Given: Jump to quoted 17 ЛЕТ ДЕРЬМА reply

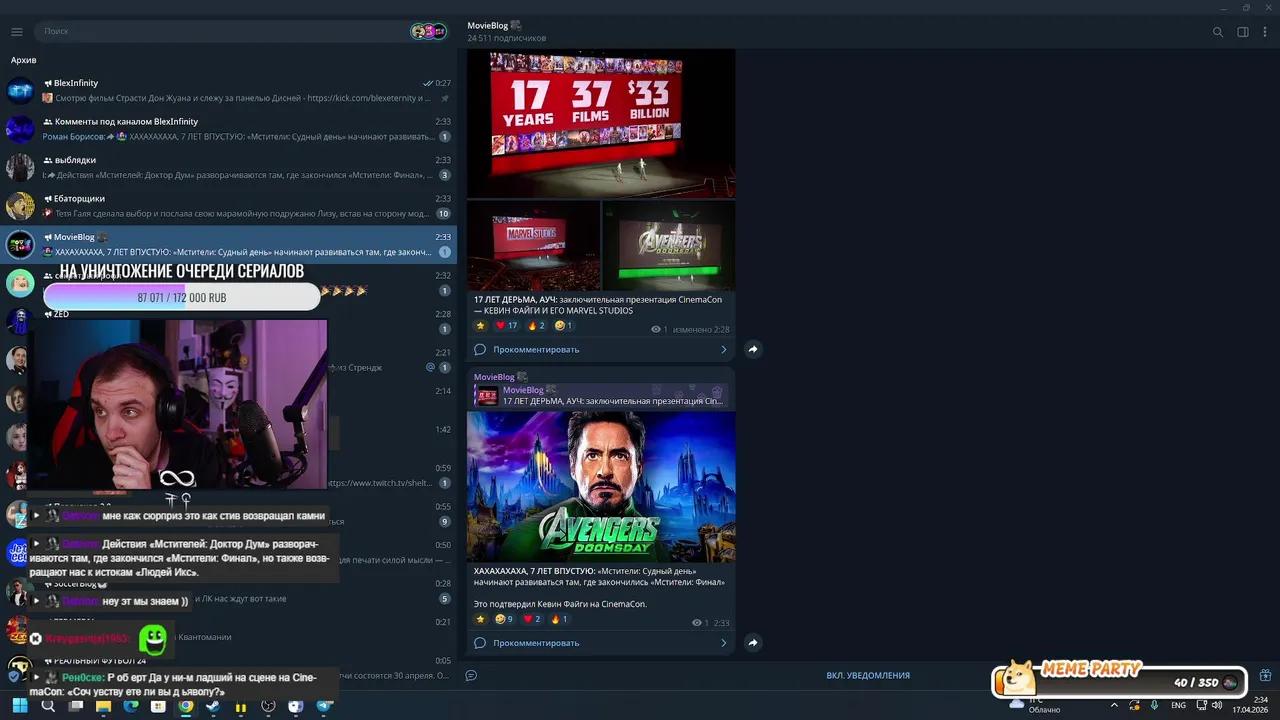Looking at the screenshot, I should pyautogui.click(x=600, y=395).
